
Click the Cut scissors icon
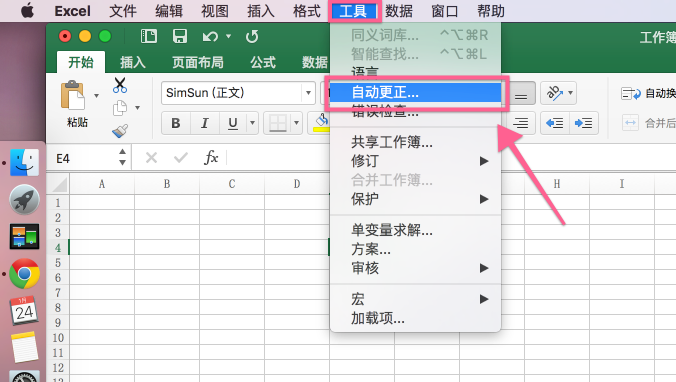pos(120,85)
